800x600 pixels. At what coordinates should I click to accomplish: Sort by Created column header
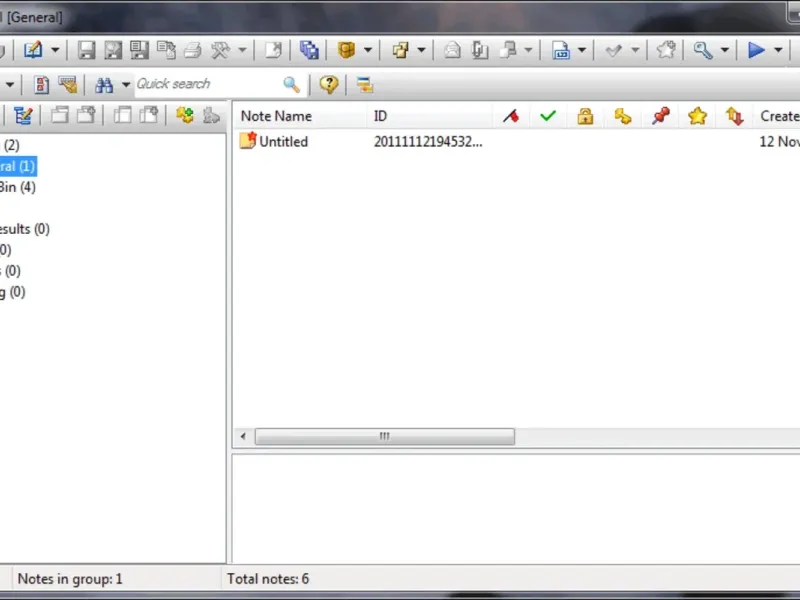(777, 116)
